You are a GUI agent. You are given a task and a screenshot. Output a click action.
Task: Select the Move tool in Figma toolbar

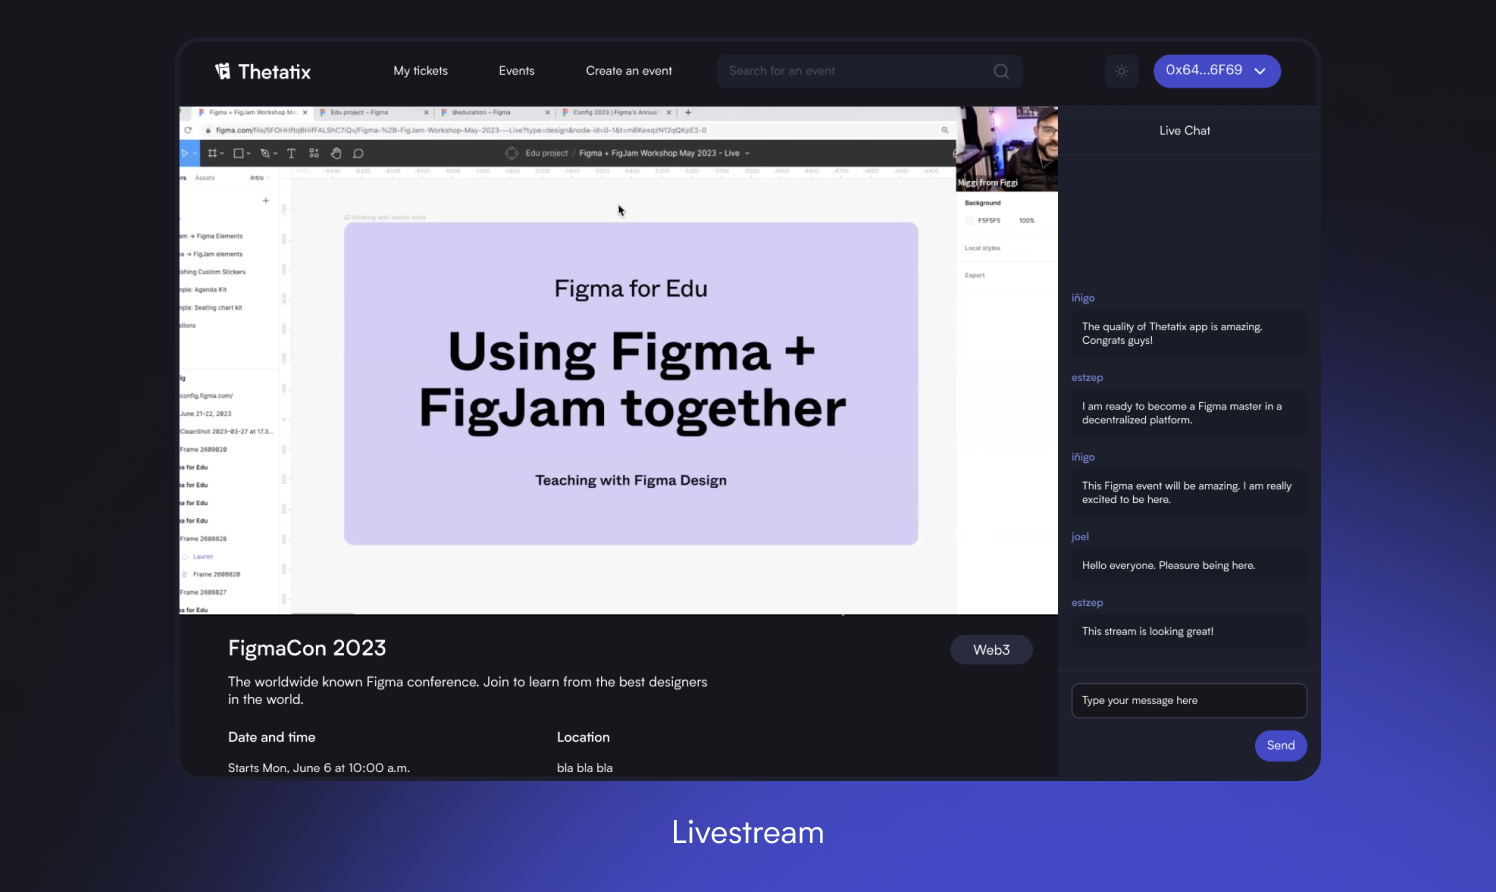[x=185, y=153]
